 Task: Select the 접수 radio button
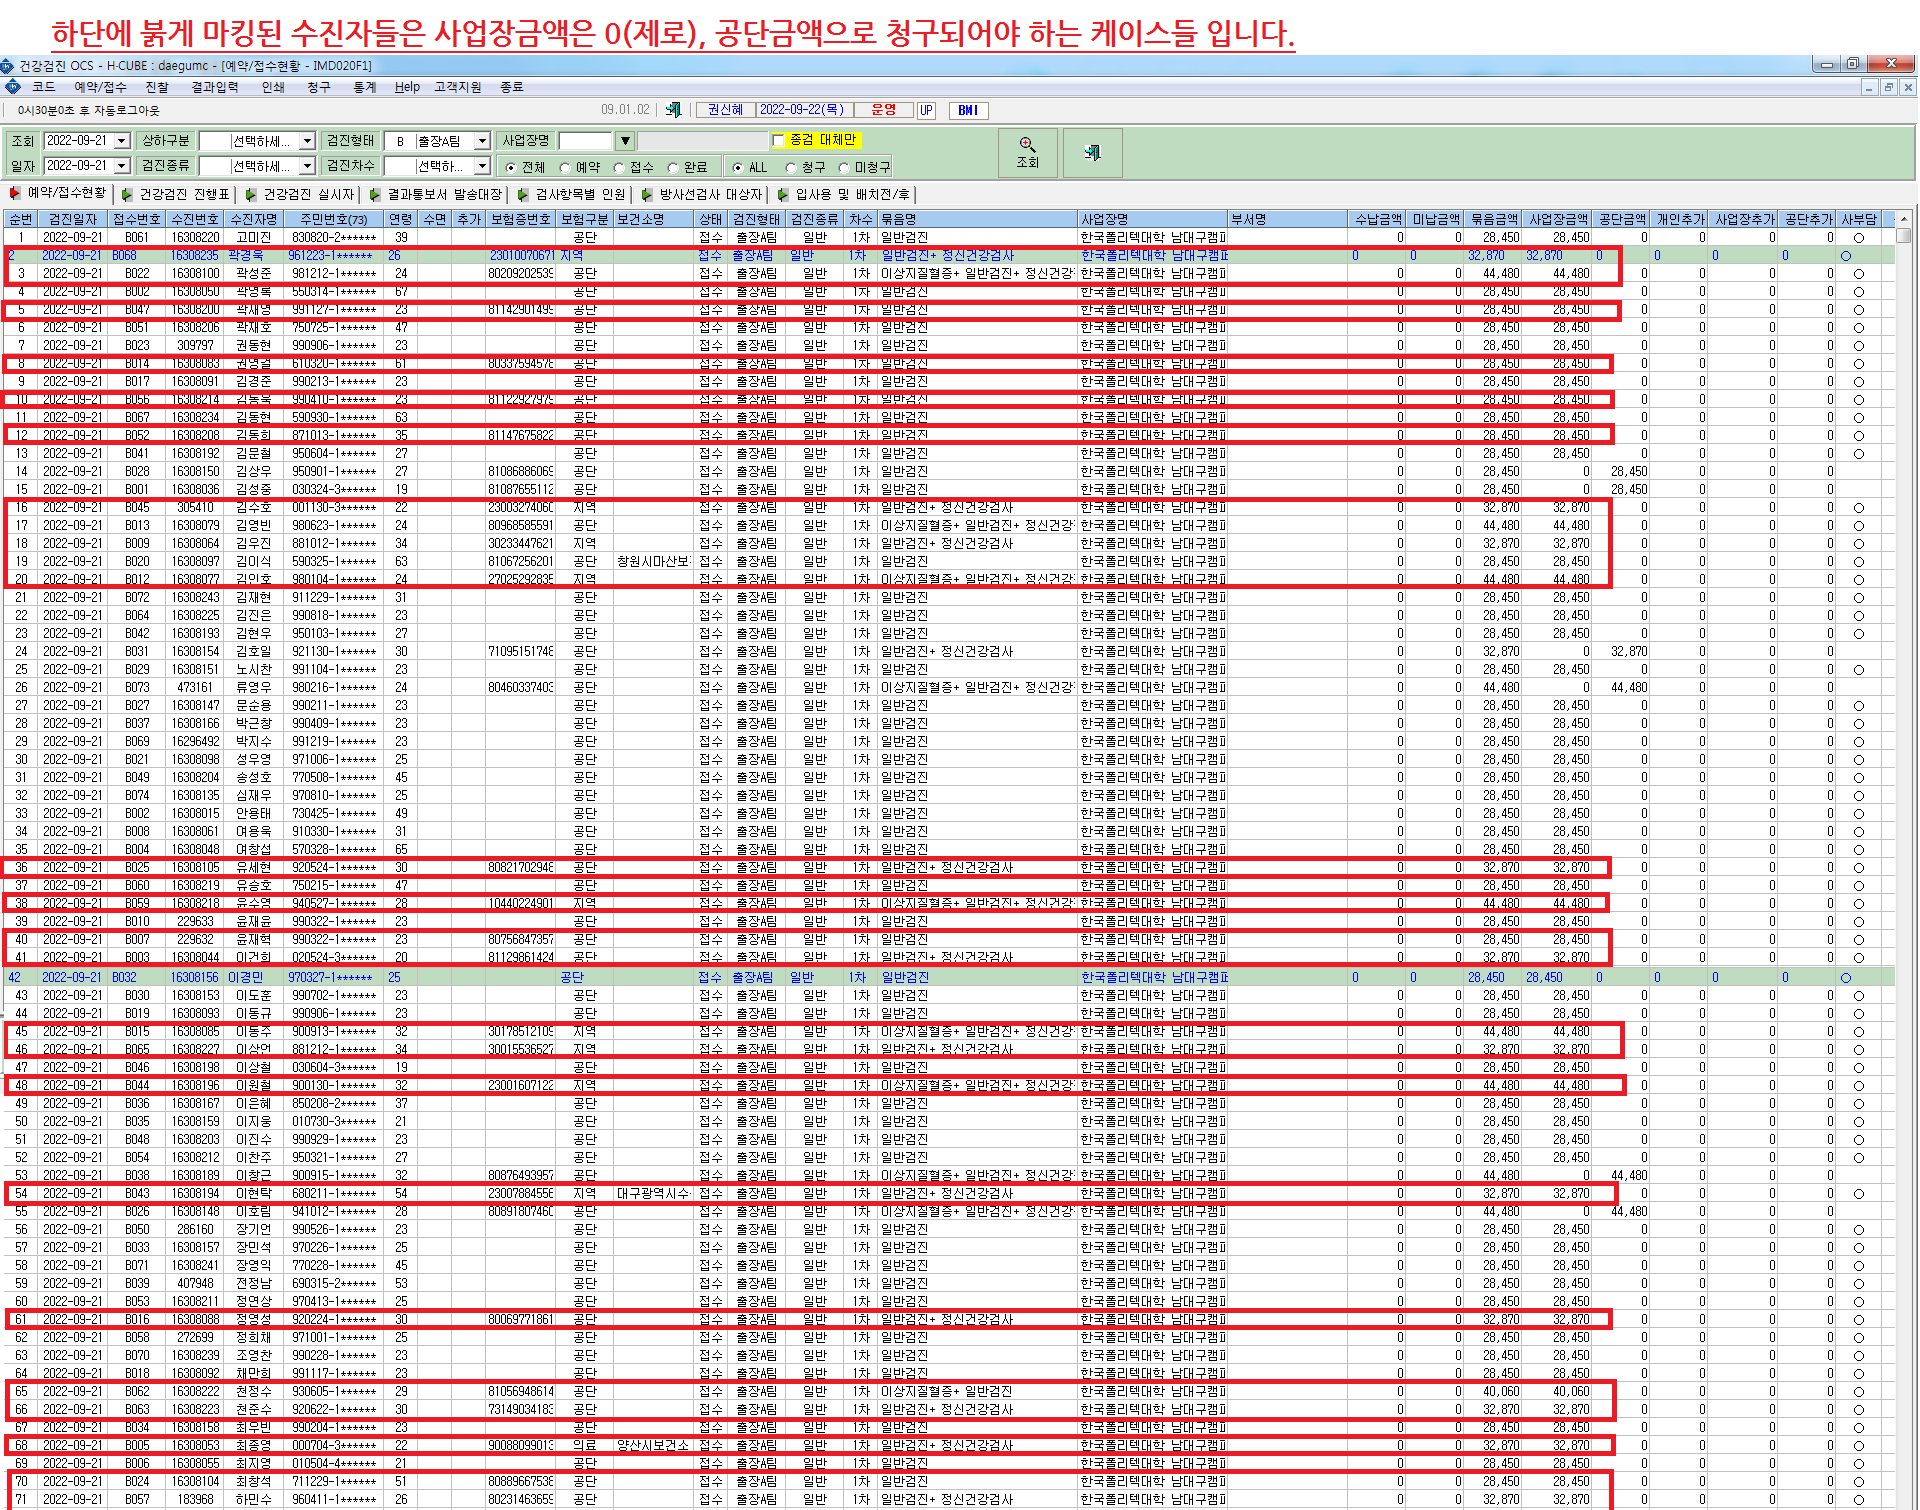[x=619, y=167]
